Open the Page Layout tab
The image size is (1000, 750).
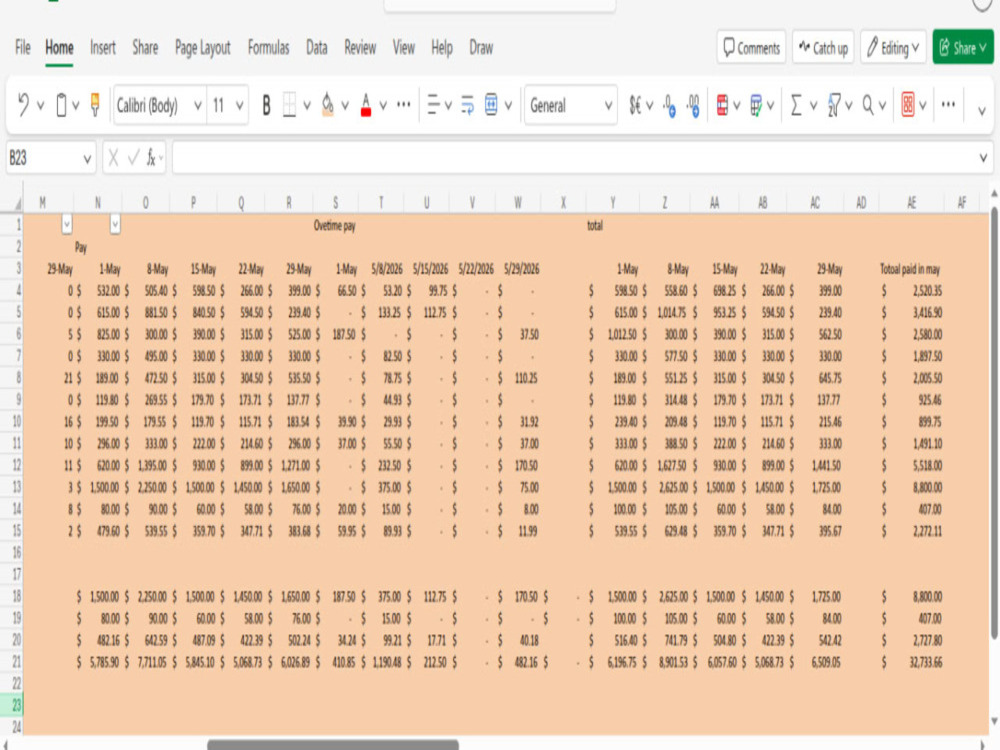pyautogui.click(x=202, y=48)
